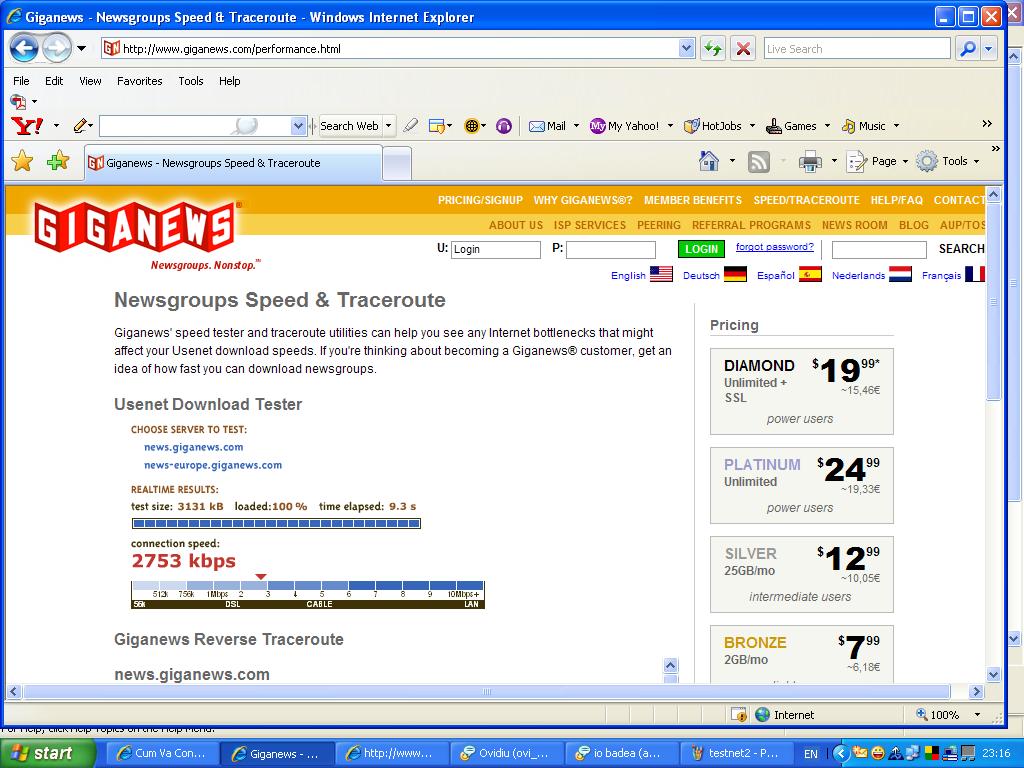1024x768 pixels.
Task: Click the Giganews logo
Action: (136, 227)
